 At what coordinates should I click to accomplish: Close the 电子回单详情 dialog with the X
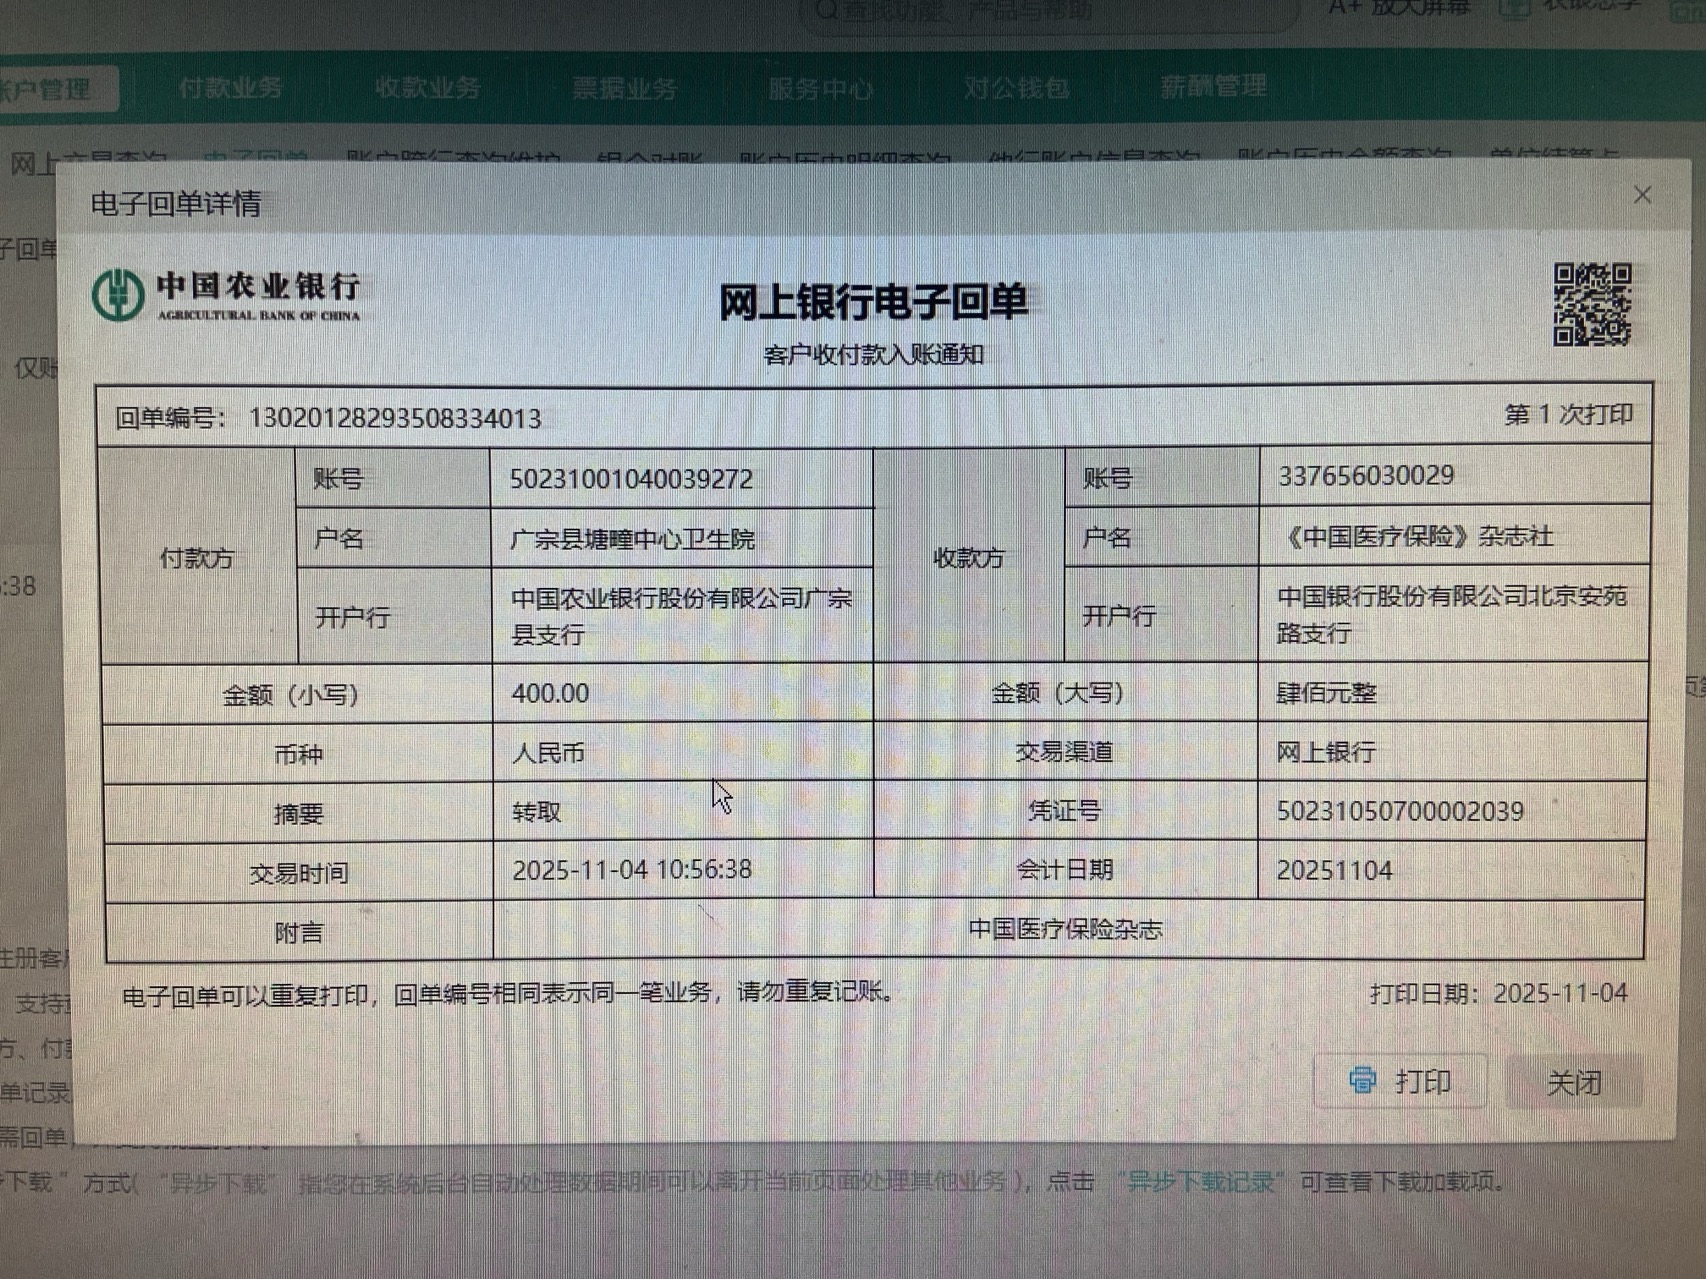click(x=1642, y=195)
